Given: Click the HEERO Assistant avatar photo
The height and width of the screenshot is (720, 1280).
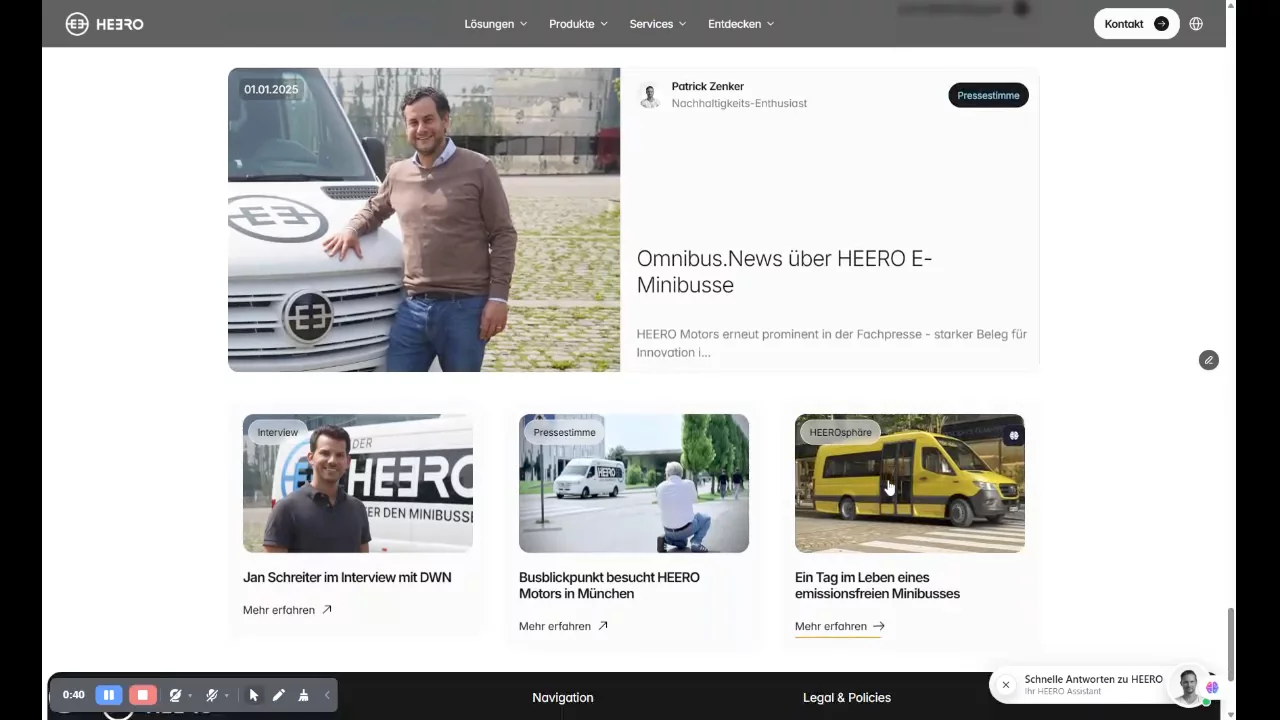Looking at the screenshot, I should (x=1187, y=686).
